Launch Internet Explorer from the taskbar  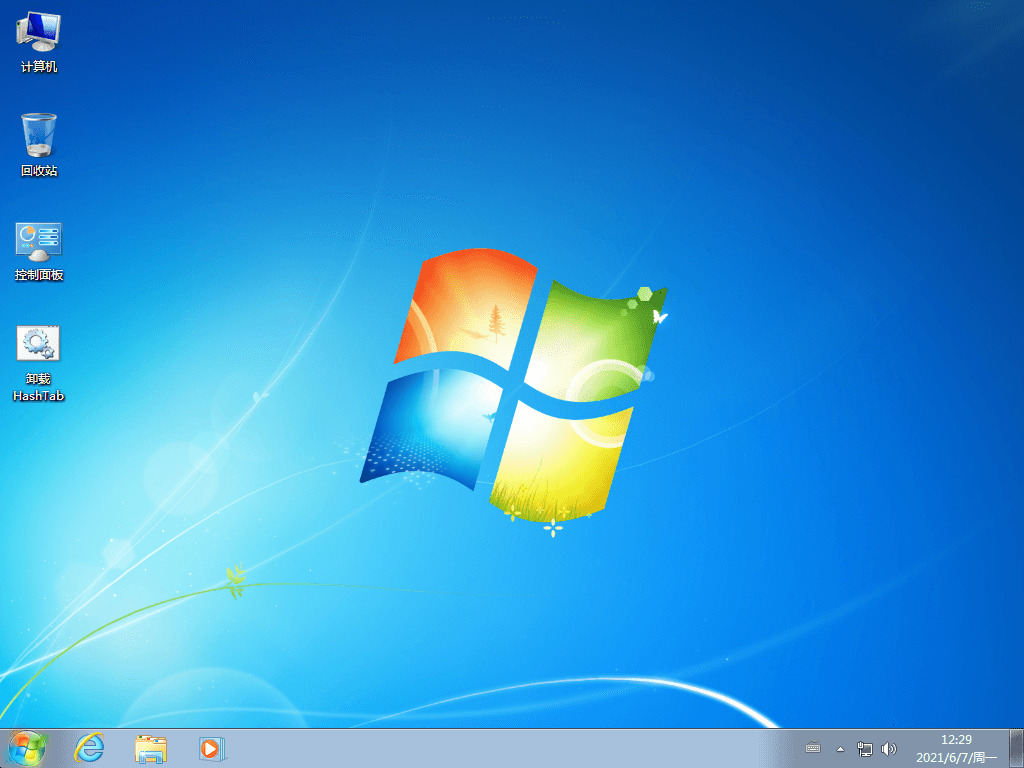(89, 749)
